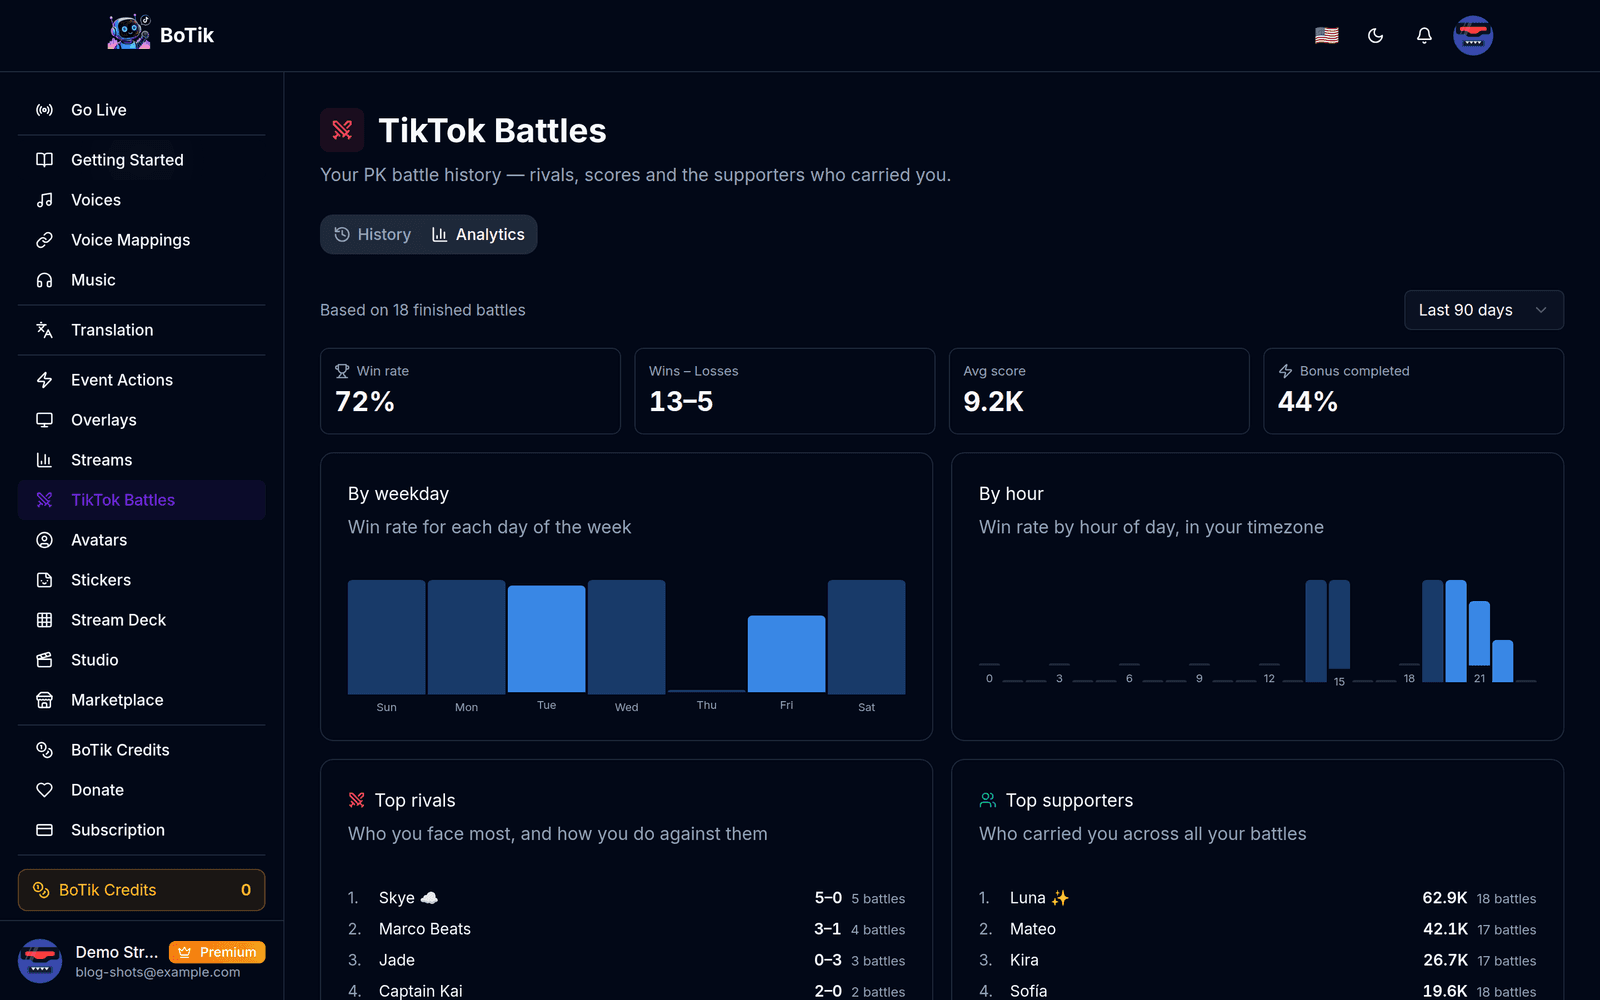
Task: Open the Demo Str... Premium account panel
Action: tap(142, 961)
